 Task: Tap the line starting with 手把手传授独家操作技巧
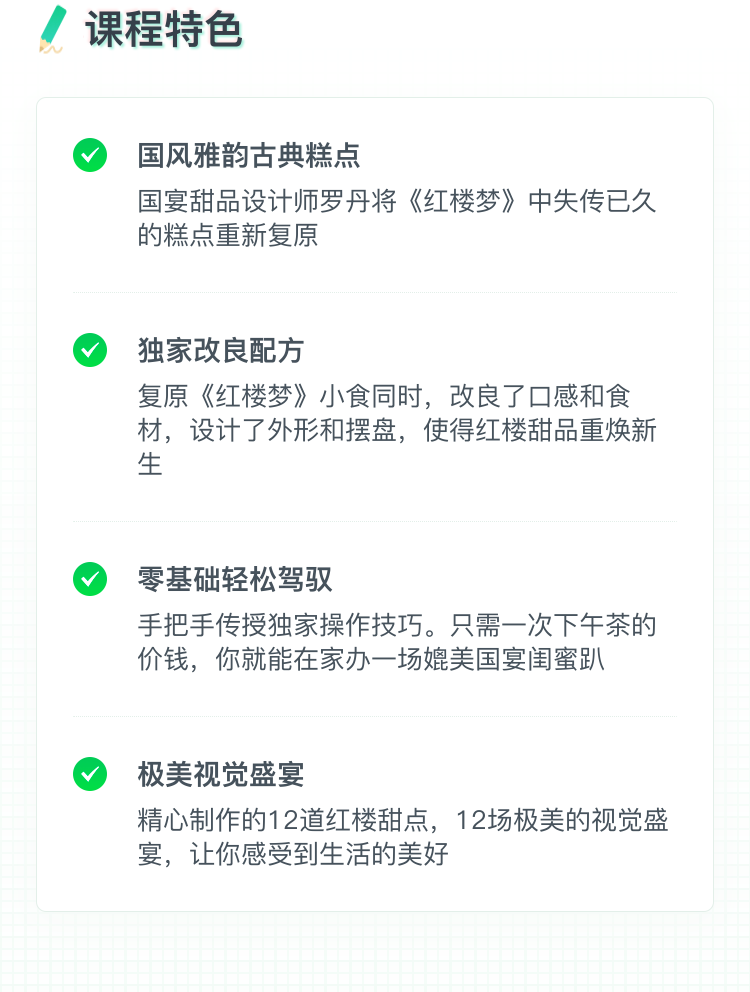[x=397, y=625]
